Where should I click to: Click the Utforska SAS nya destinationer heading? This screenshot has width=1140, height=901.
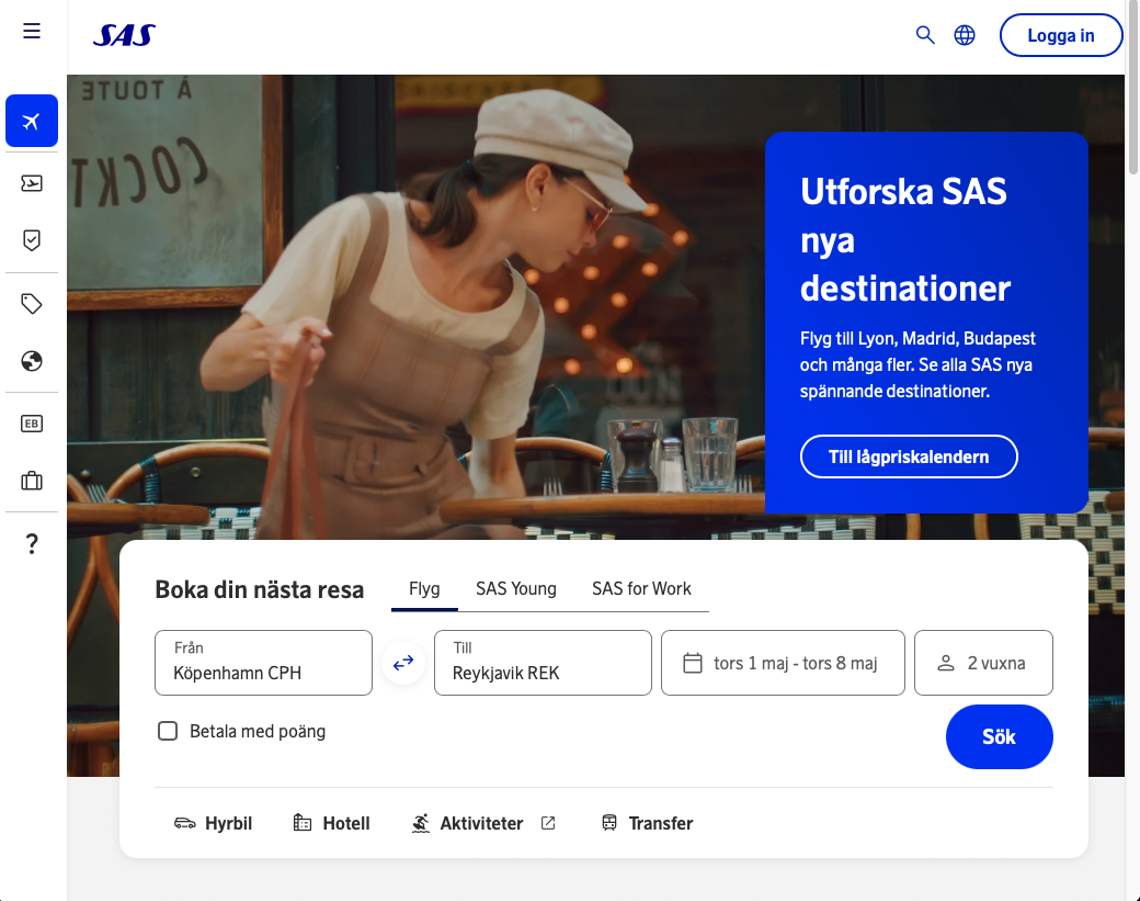click(x=905, y=240)
